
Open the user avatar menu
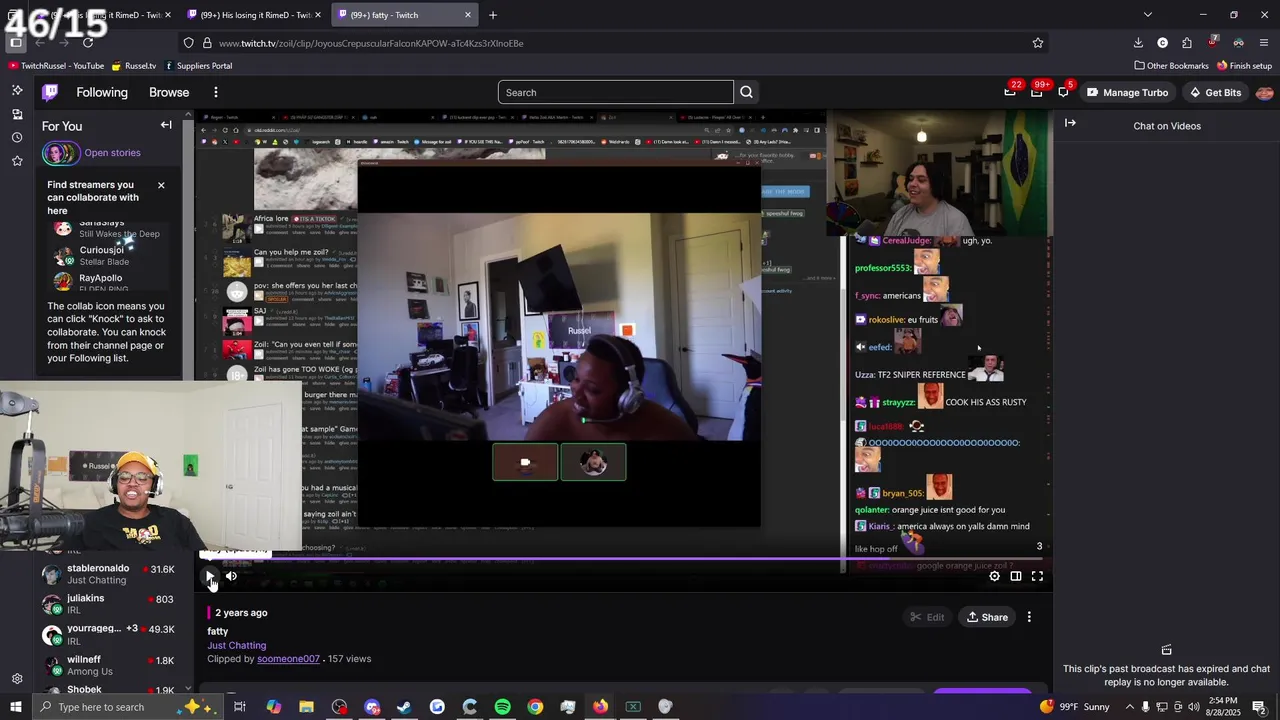click(1264, 92)
